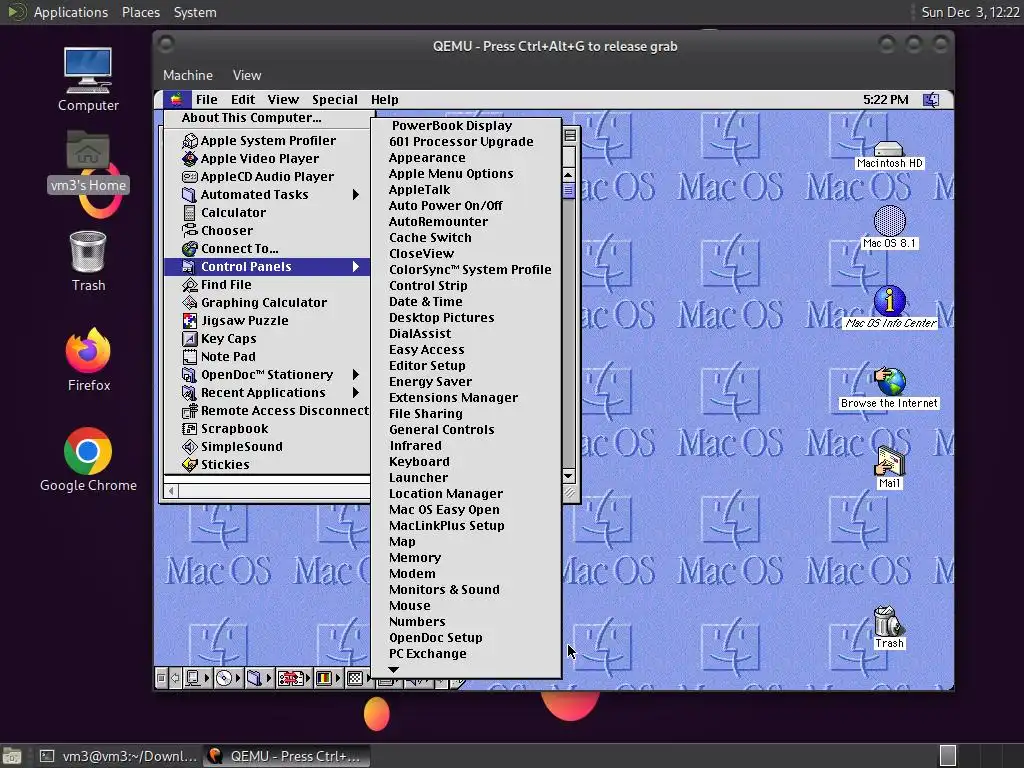This screenshot has width=1024, height=768.
Task: Open QEMU Machine menu
Action: point(188,75)
